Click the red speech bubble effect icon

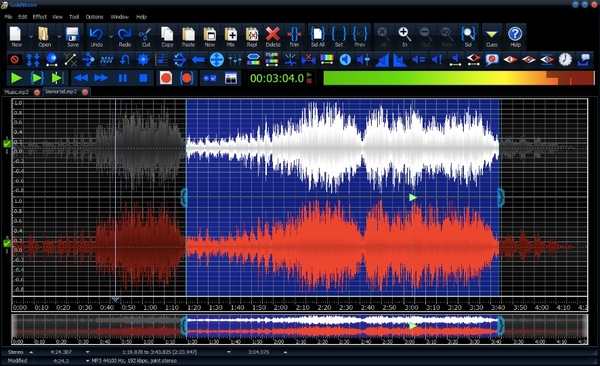492,59
